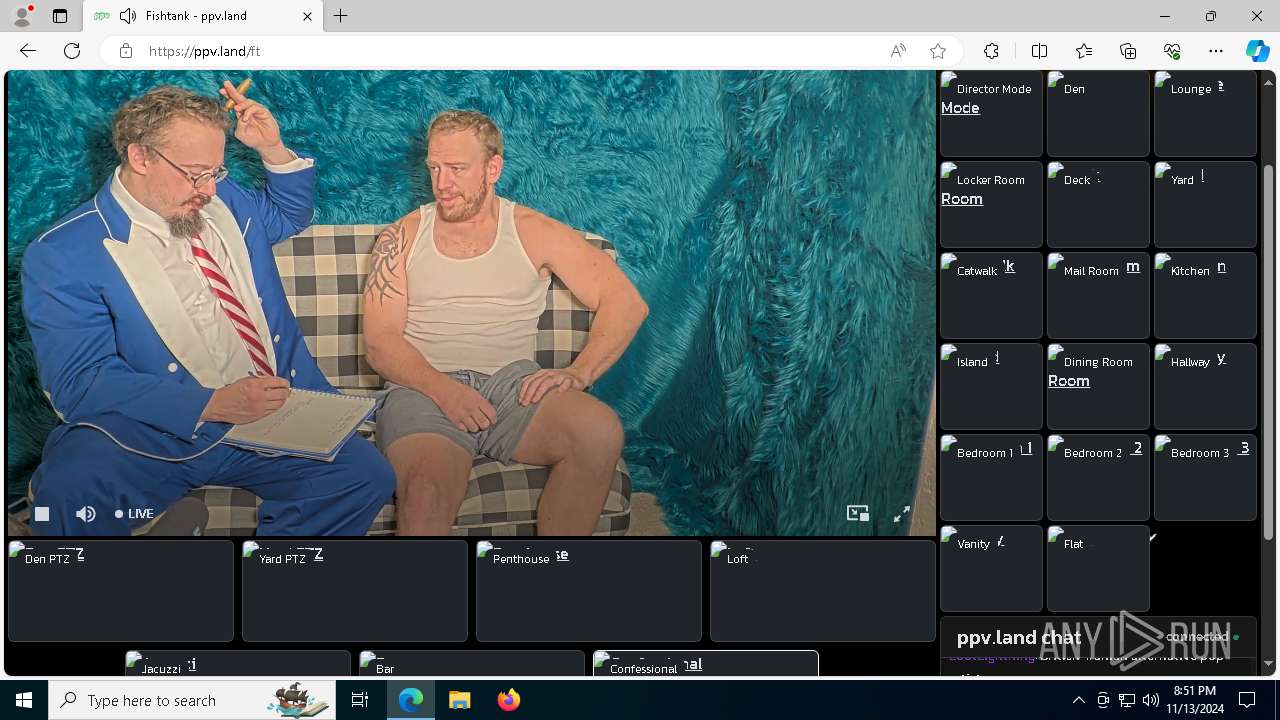Stop the live video playback
Image resolution: width=1280 pixels, height=720 pixels.
click(42, 514)
